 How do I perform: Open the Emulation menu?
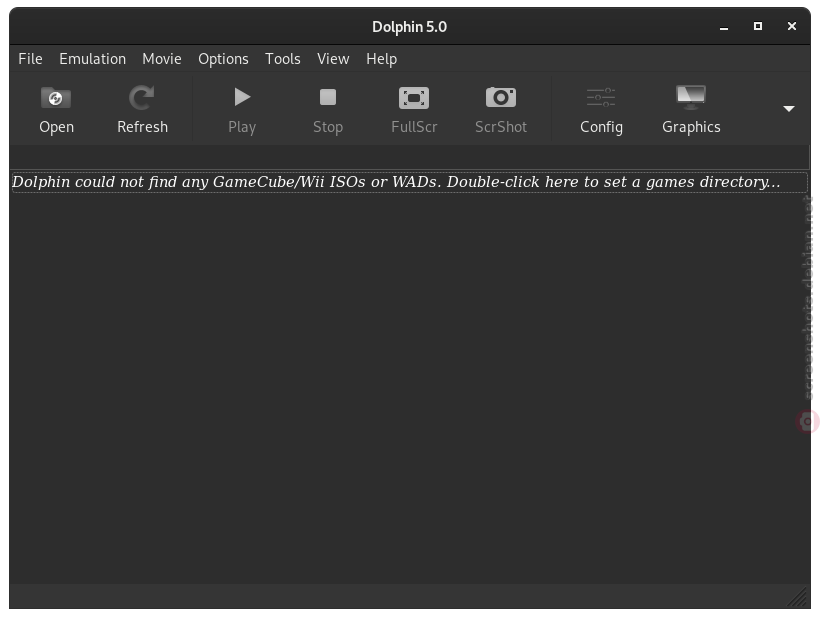tap(93, 59)
